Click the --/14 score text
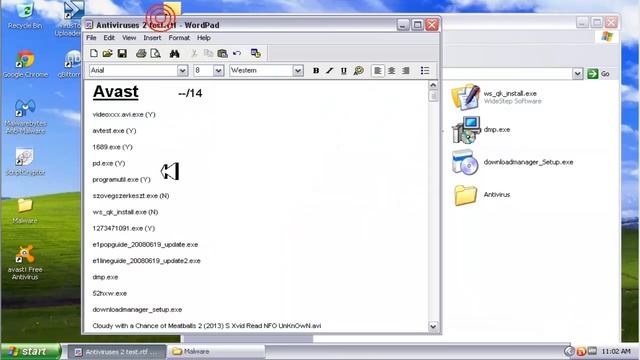 point(190,93)
